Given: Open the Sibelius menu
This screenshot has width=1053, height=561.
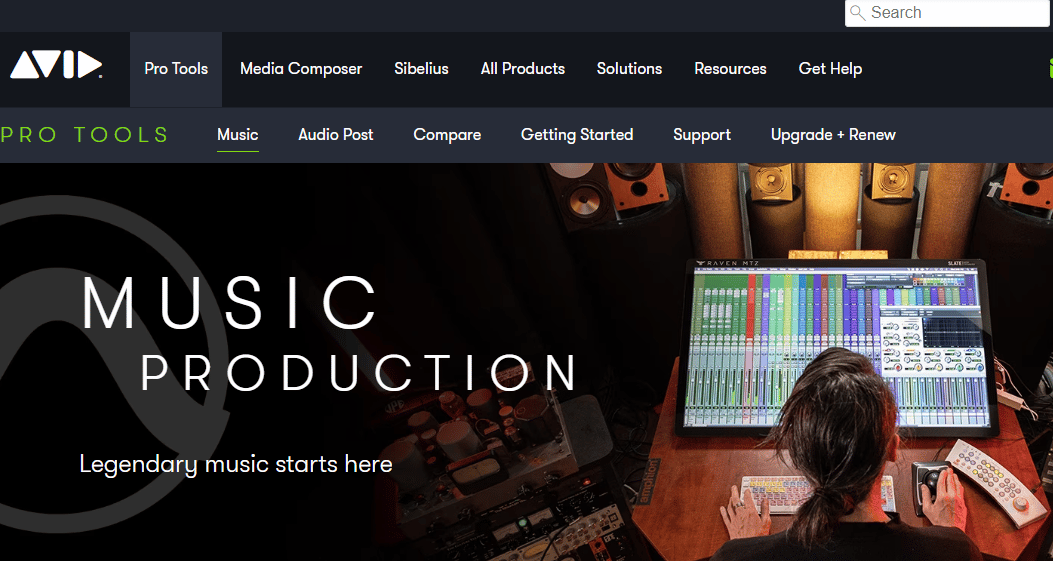Looking at the screenshot, I should (421, 69).
